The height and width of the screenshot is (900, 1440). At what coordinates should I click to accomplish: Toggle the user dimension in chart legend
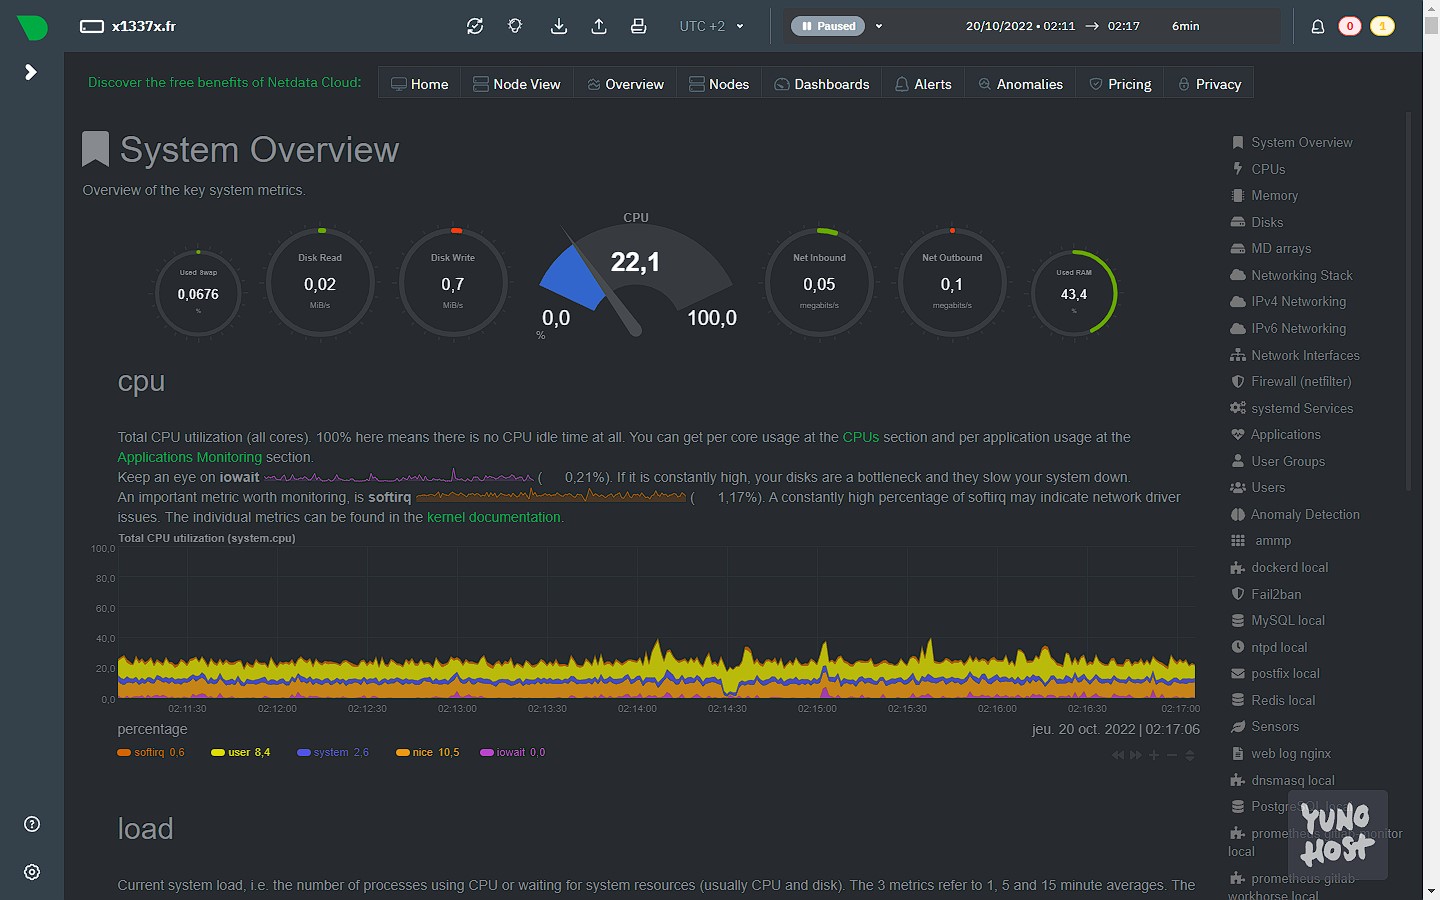point(240,753)
